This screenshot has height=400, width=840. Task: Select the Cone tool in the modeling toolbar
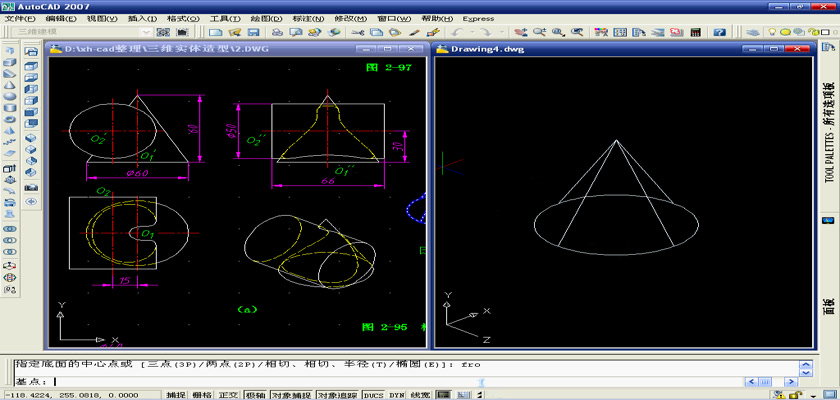[x=10, y=85]
